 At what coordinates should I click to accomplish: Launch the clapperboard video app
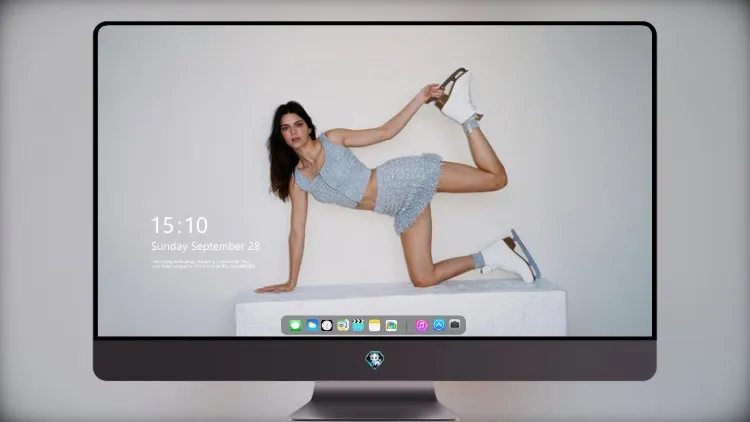(358, 325)
